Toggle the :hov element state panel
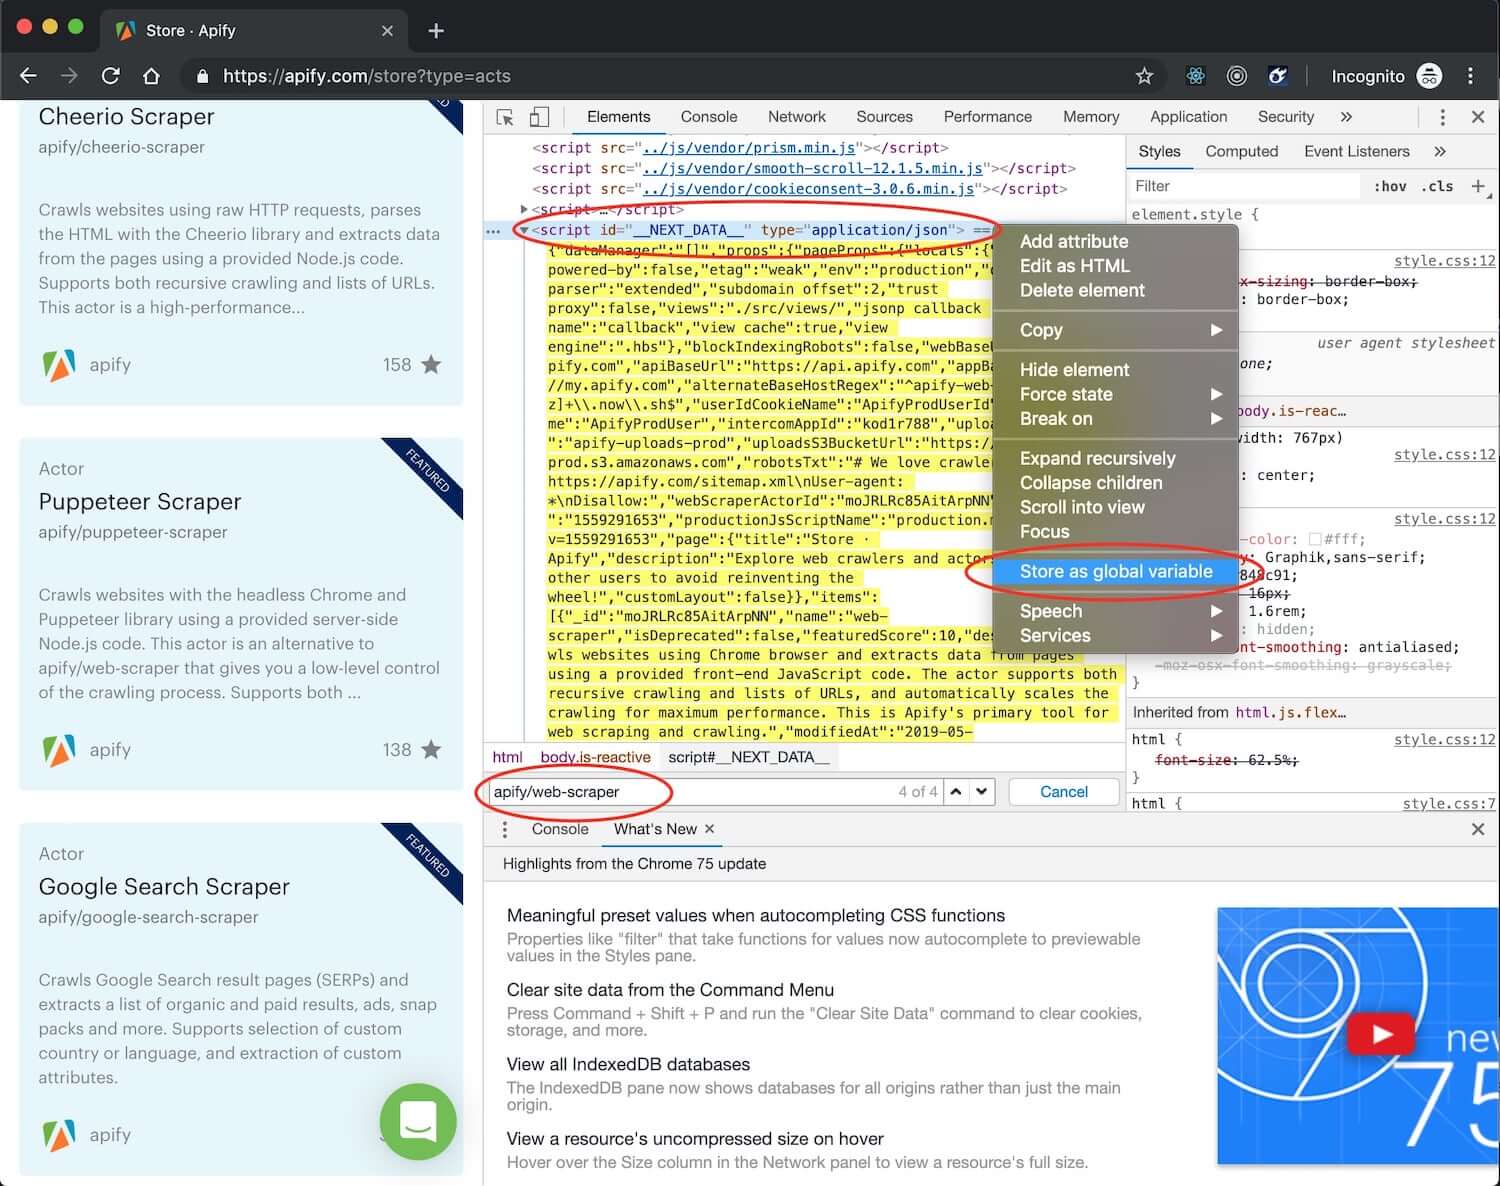 [x=1390, y=186]
